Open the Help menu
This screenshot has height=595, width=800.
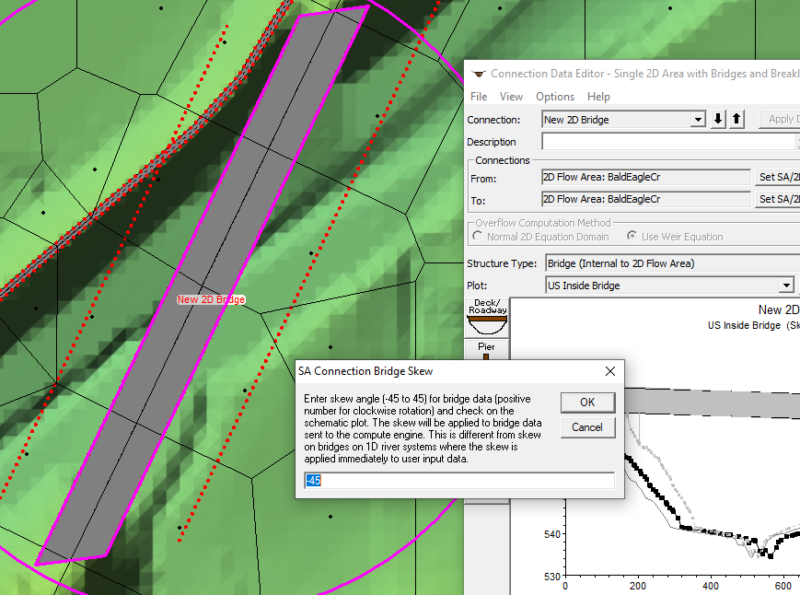[598, 97]
